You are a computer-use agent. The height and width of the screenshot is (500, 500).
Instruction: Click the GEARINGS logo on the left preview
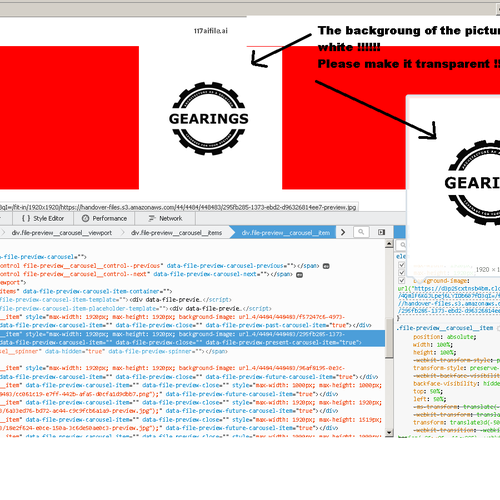[209, 118]
